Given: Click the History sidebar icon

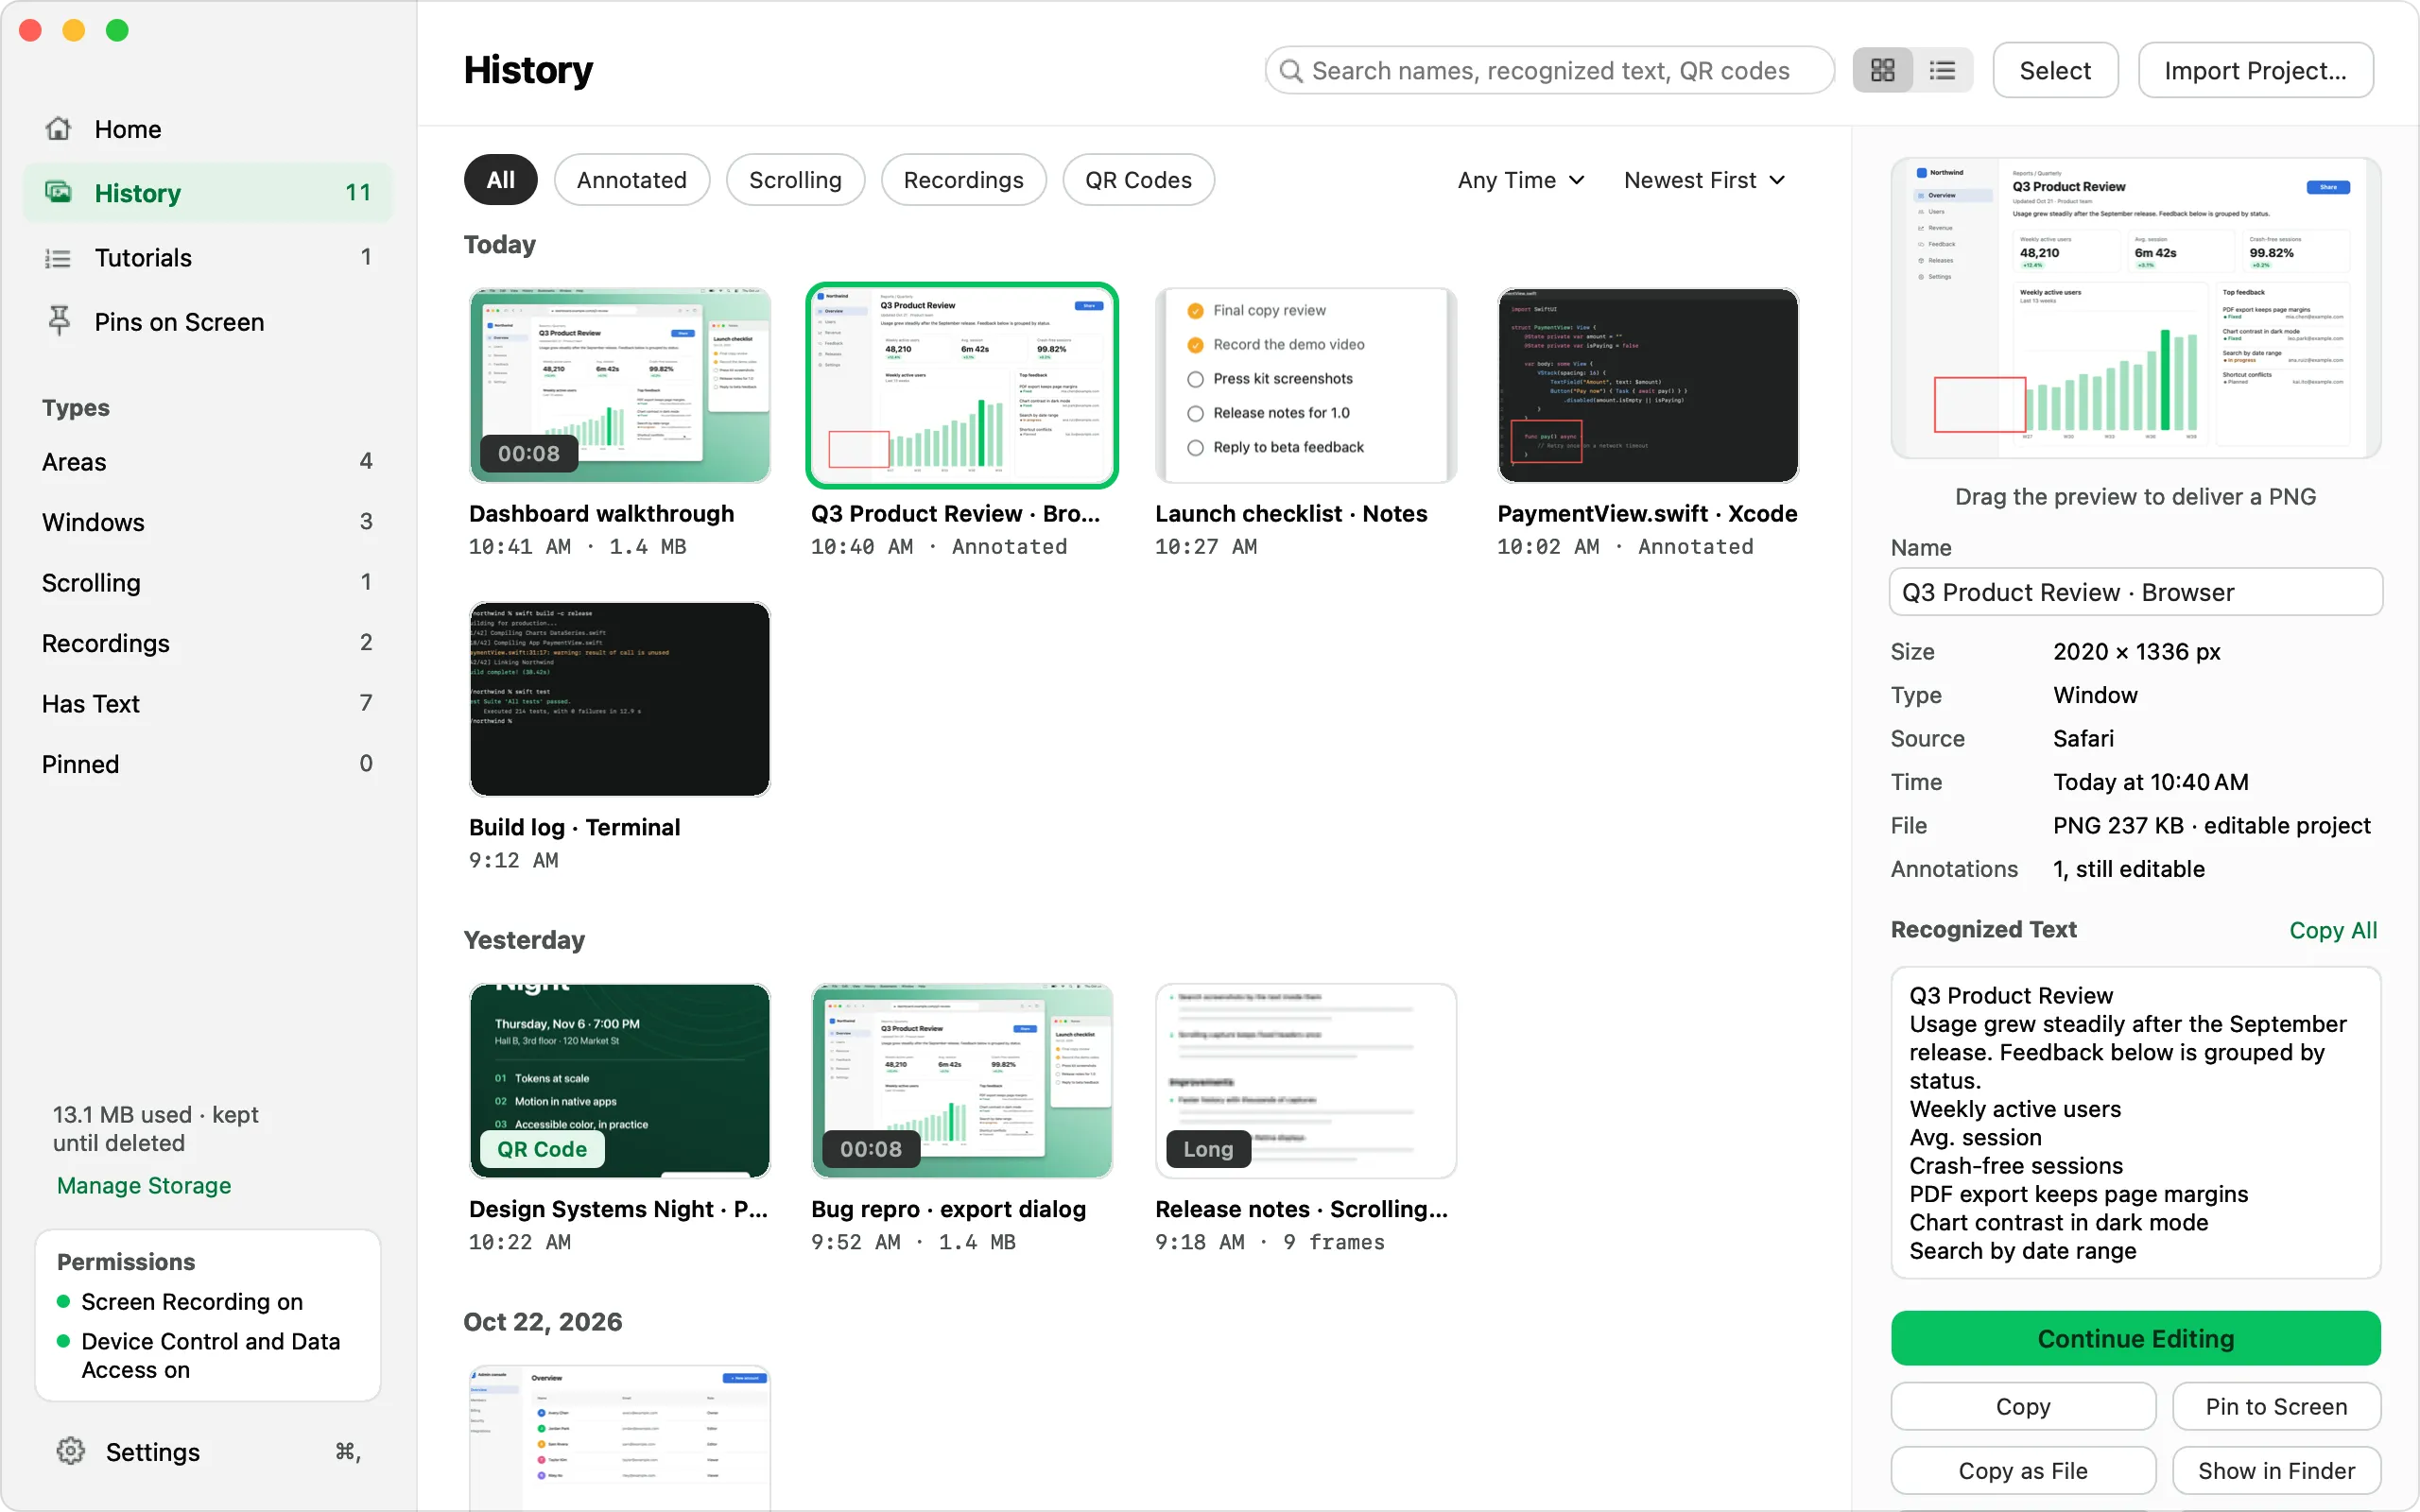Looking at the screenshot, I should (59, 192).
